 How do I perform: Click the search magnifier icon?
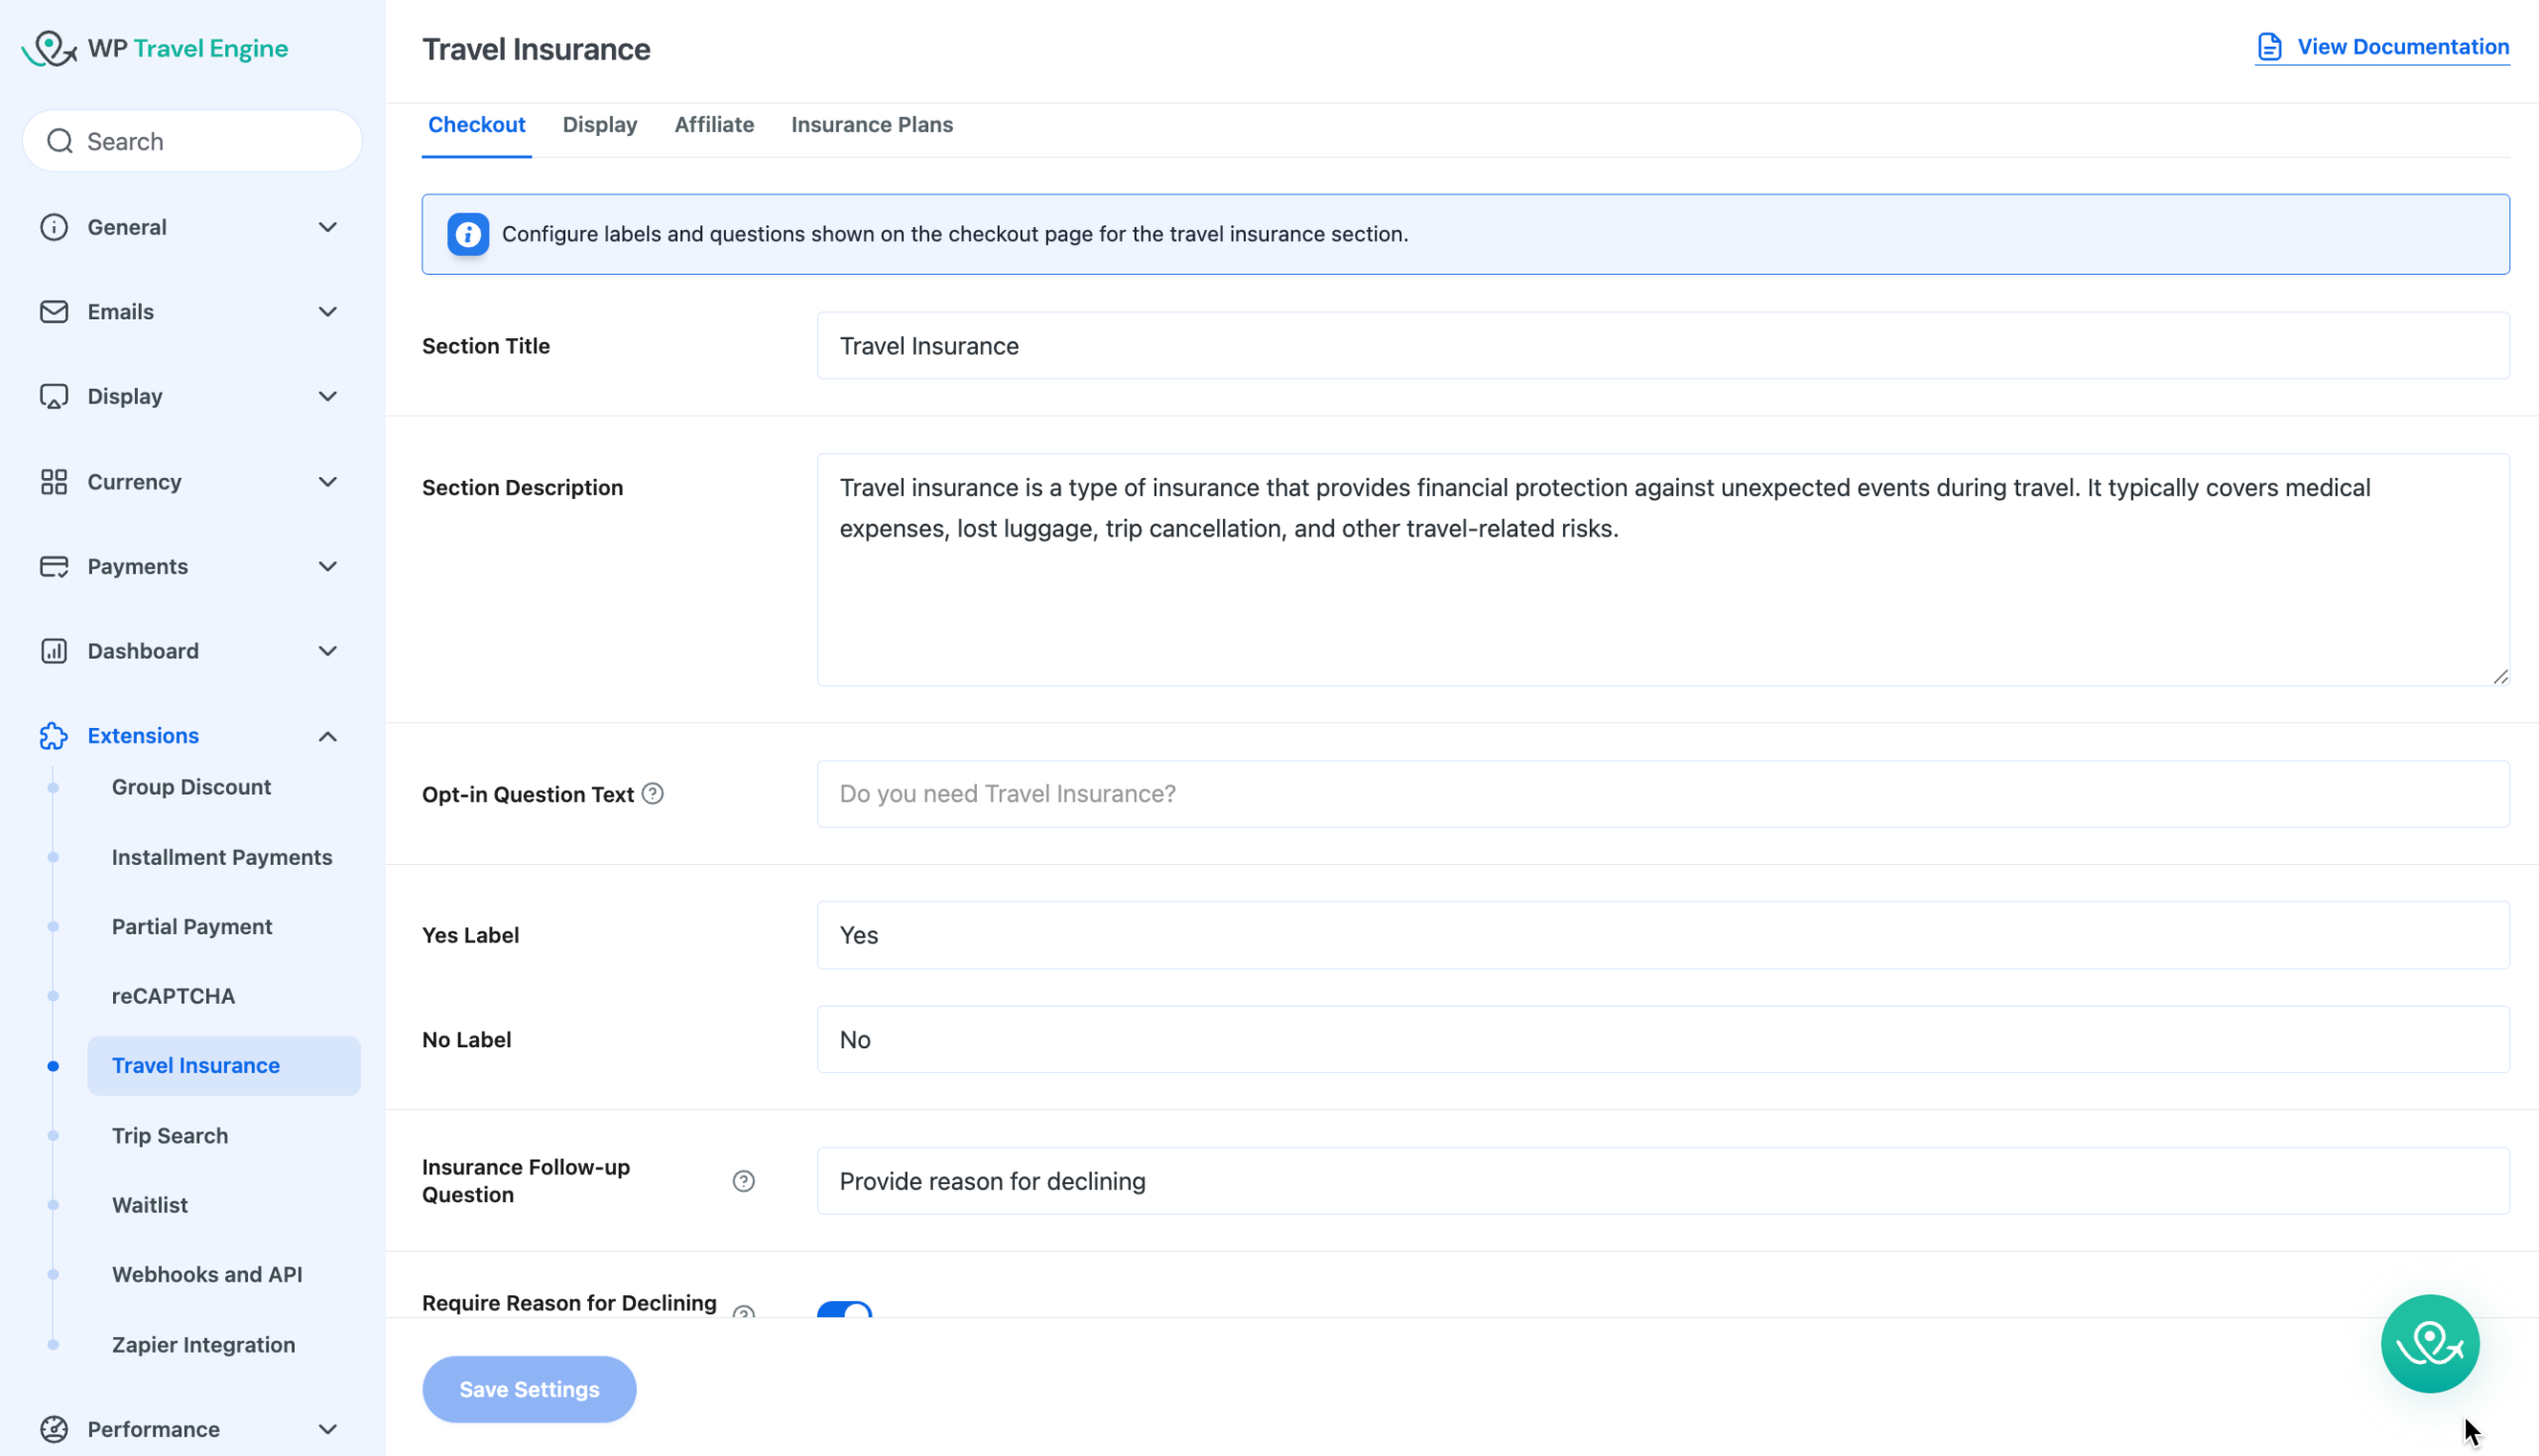(x=60, y=141)
